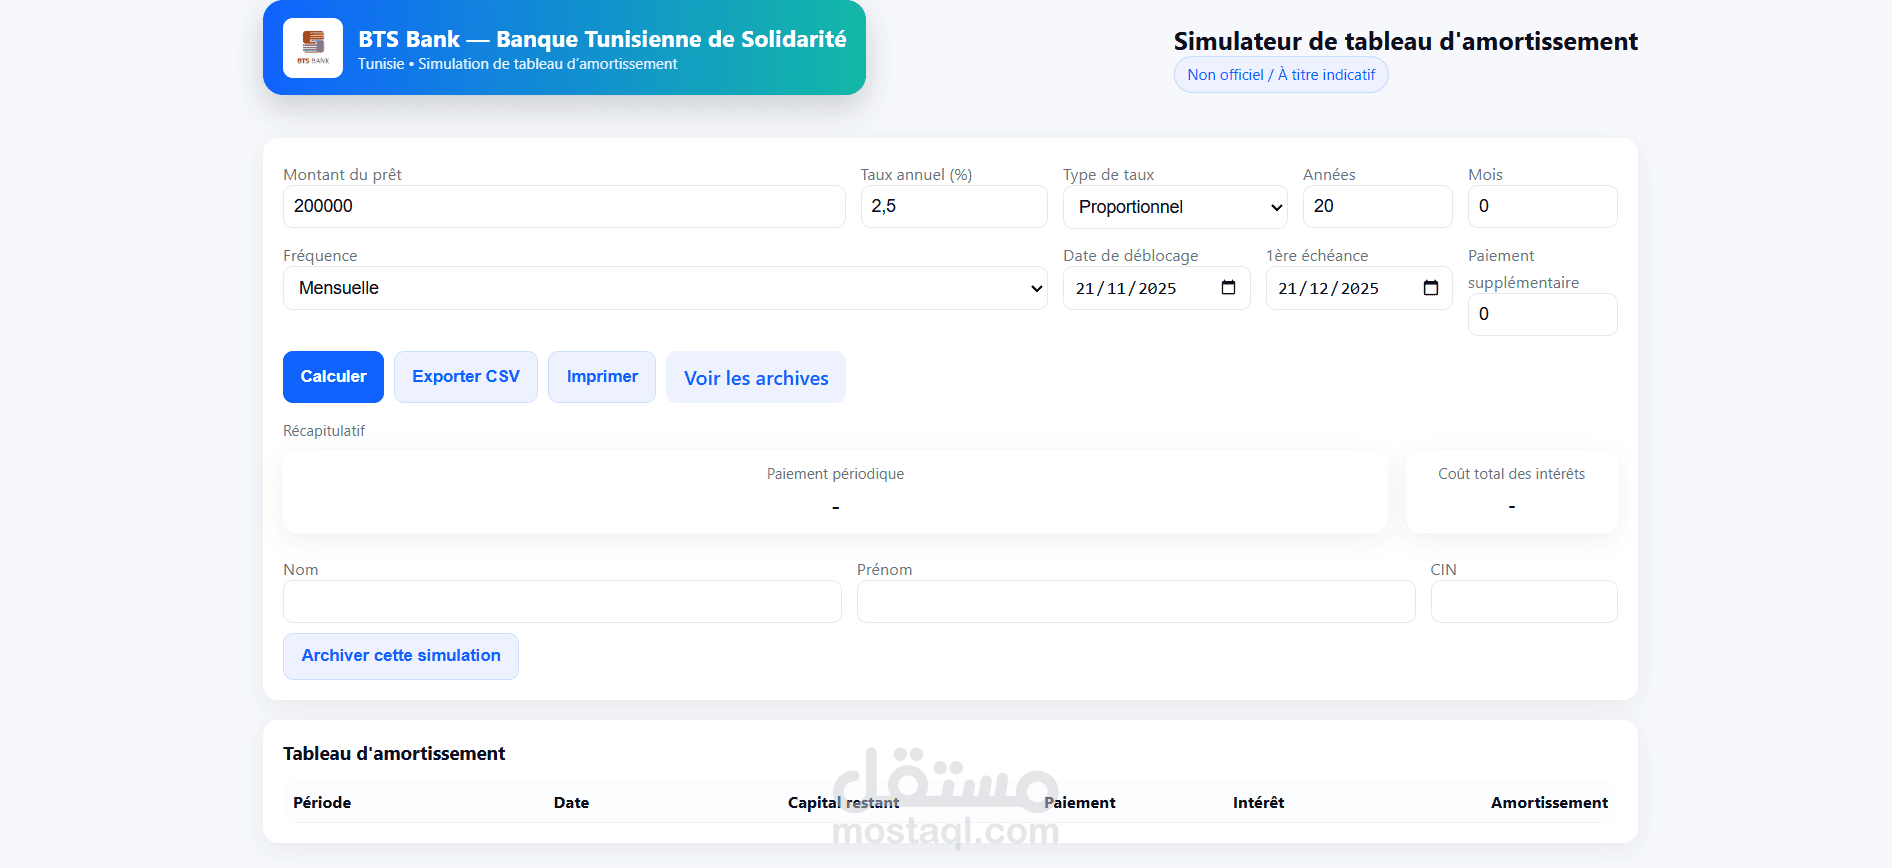Click the Amortissement column header
Viewport: 1892px width, 868px height.
(1549, 803)
